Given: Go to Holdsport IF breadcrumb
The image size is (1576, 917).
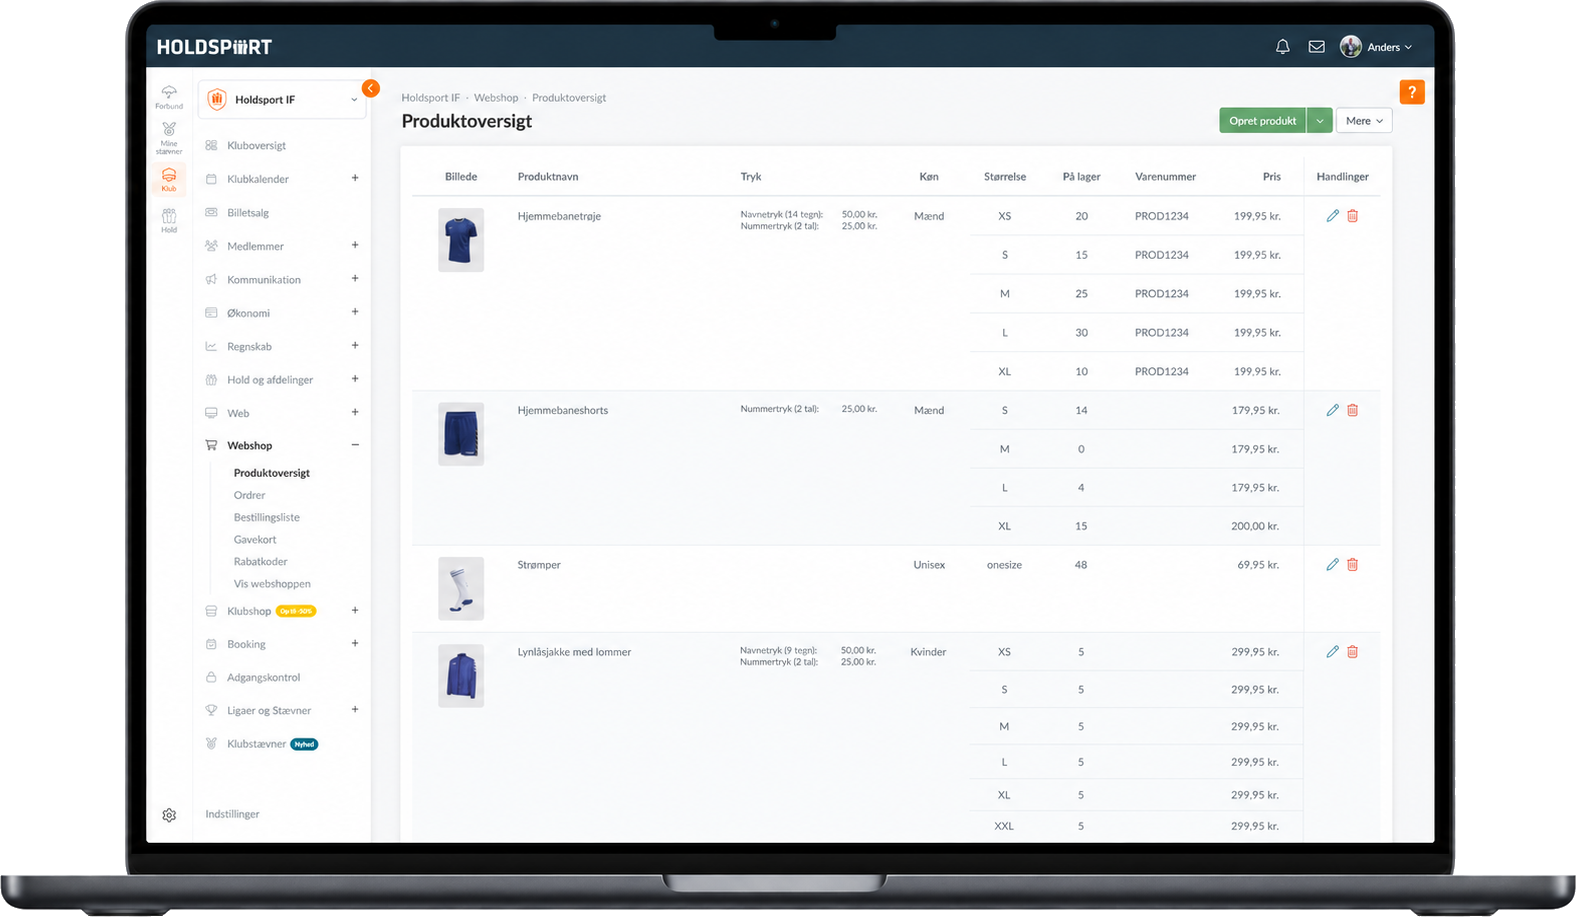Looking at the screenshot, I should click(431, 98).
